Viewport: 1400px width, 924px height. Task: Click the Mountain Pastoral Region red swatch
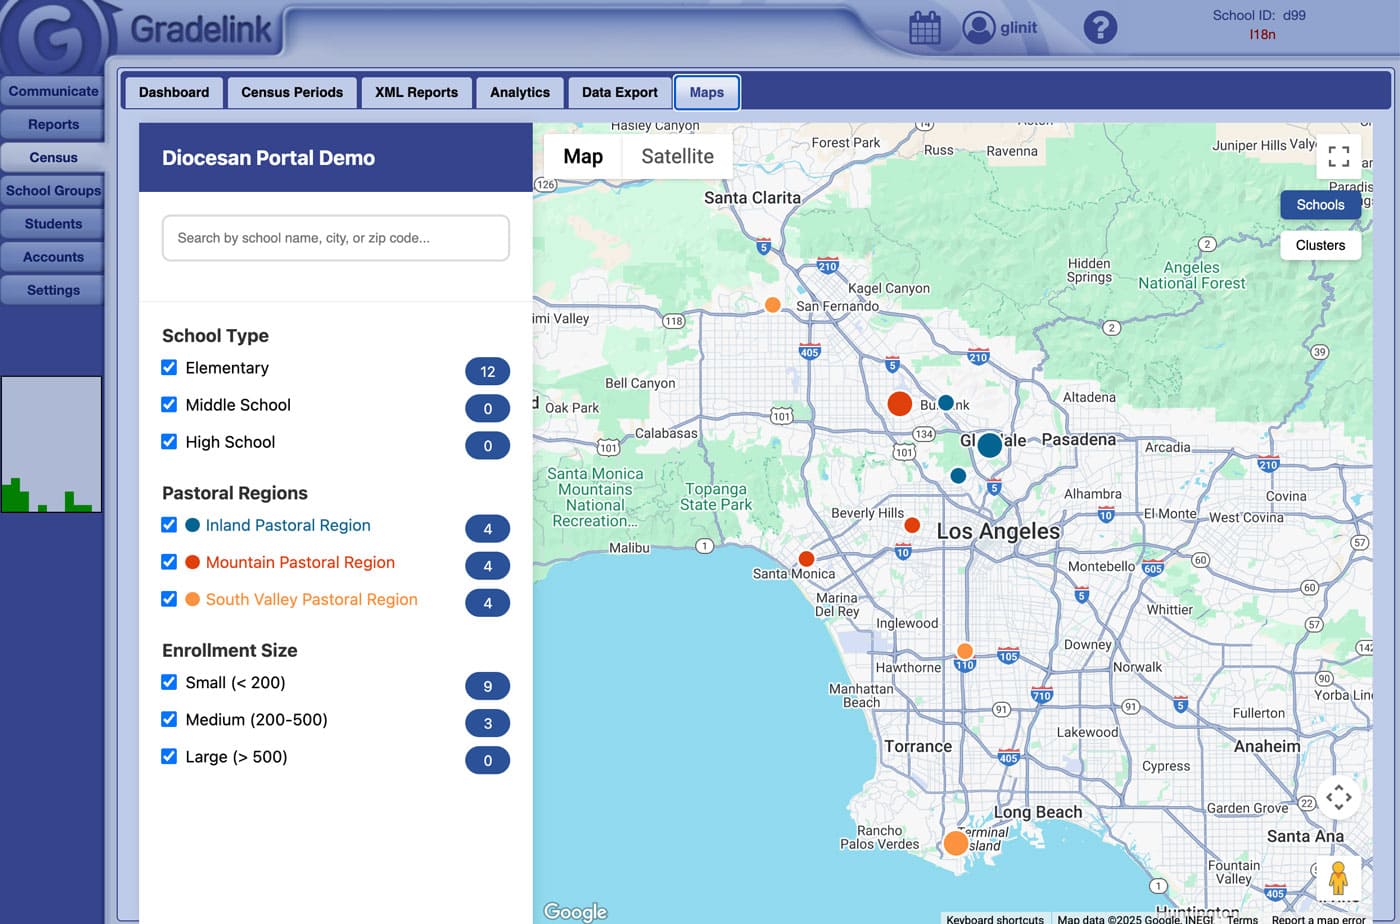coord(192,562)
